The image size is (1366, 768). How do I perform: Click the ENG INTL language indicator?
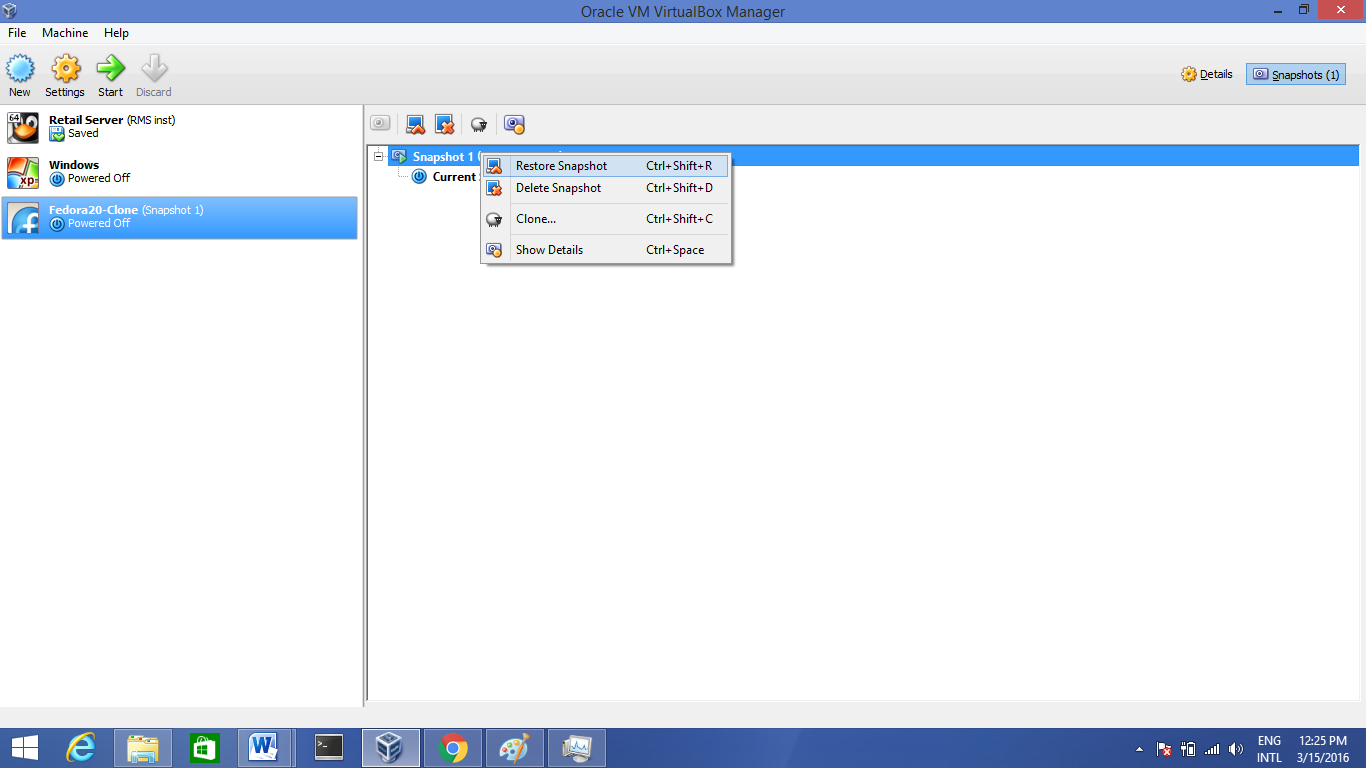tap(1269, 749)
